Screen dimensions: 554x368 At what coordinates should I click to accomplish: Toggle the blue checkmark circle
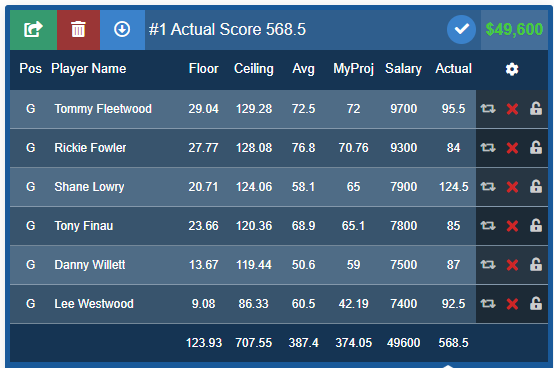pos(461,30)
